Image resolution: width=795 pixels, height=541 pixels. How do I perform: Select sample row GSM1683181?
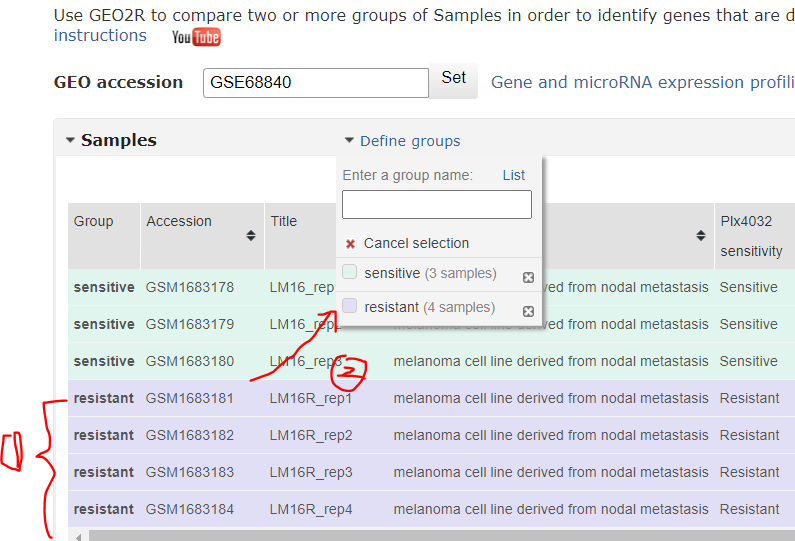(x=190, y=398)
